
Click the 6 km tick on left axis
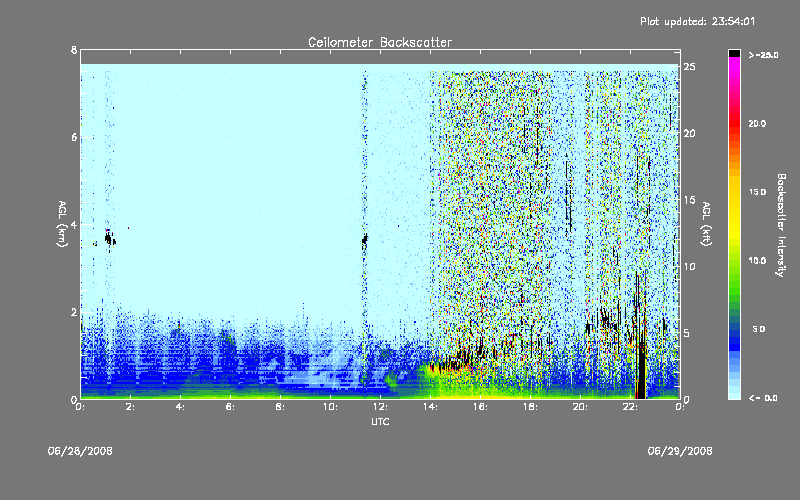(74, 138)
